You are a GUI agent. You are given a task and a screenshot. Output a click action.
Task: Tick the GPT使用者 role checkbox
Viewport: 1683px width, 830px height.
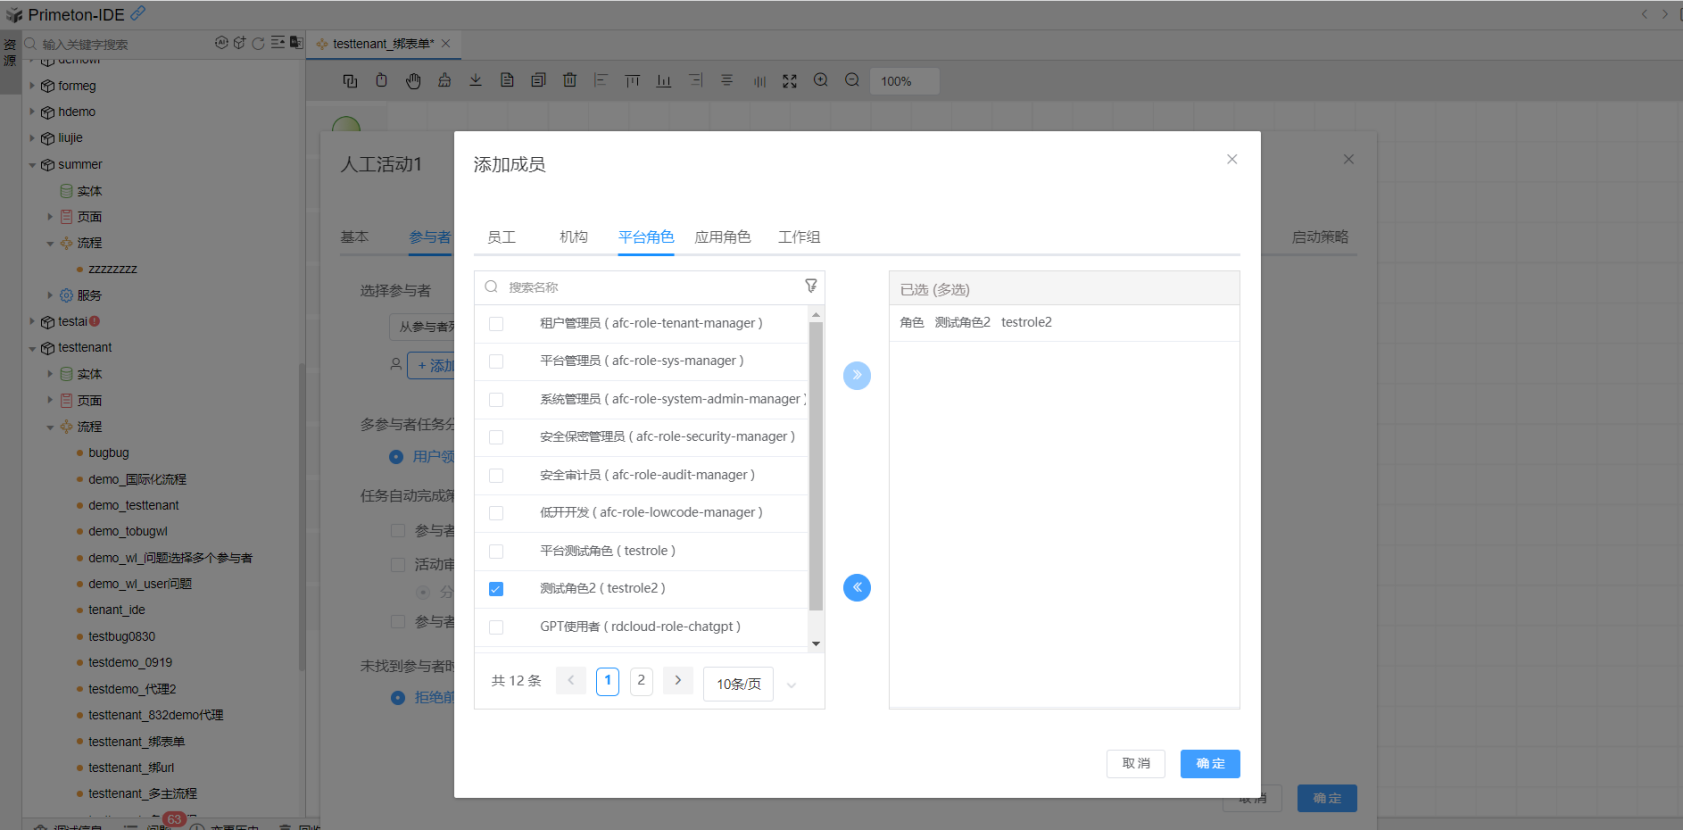[496, 627]
